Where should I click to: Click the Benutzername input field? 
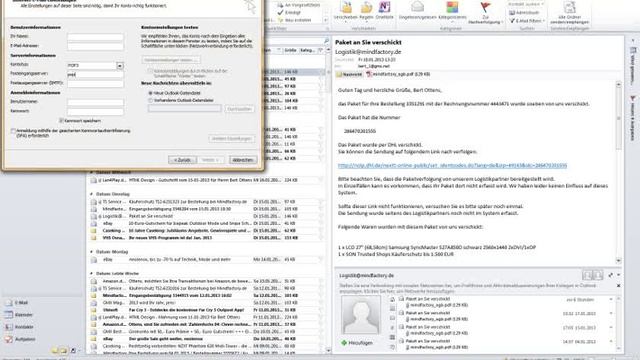96,102
